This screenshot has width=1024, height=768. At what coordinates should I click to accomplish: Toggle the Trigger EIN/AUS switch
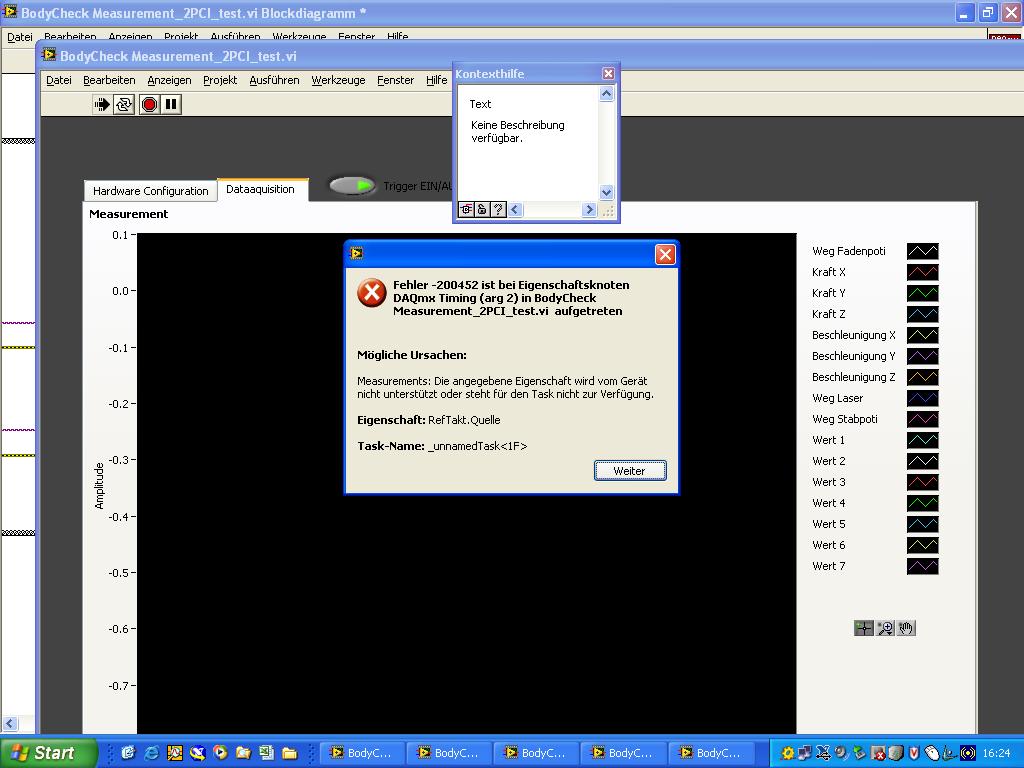click(352, 186)
